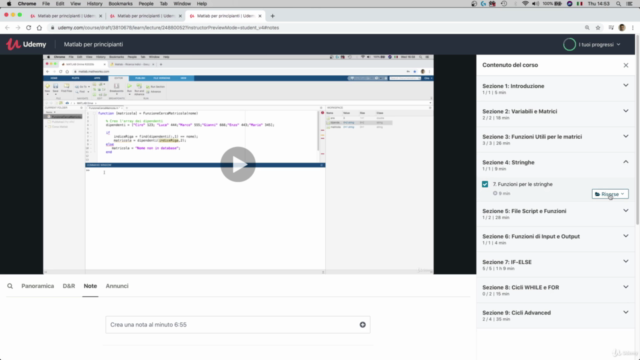Screen dimensions: 640x360
Task: Add note with plus icon
Action: click(x=362, y=325)
